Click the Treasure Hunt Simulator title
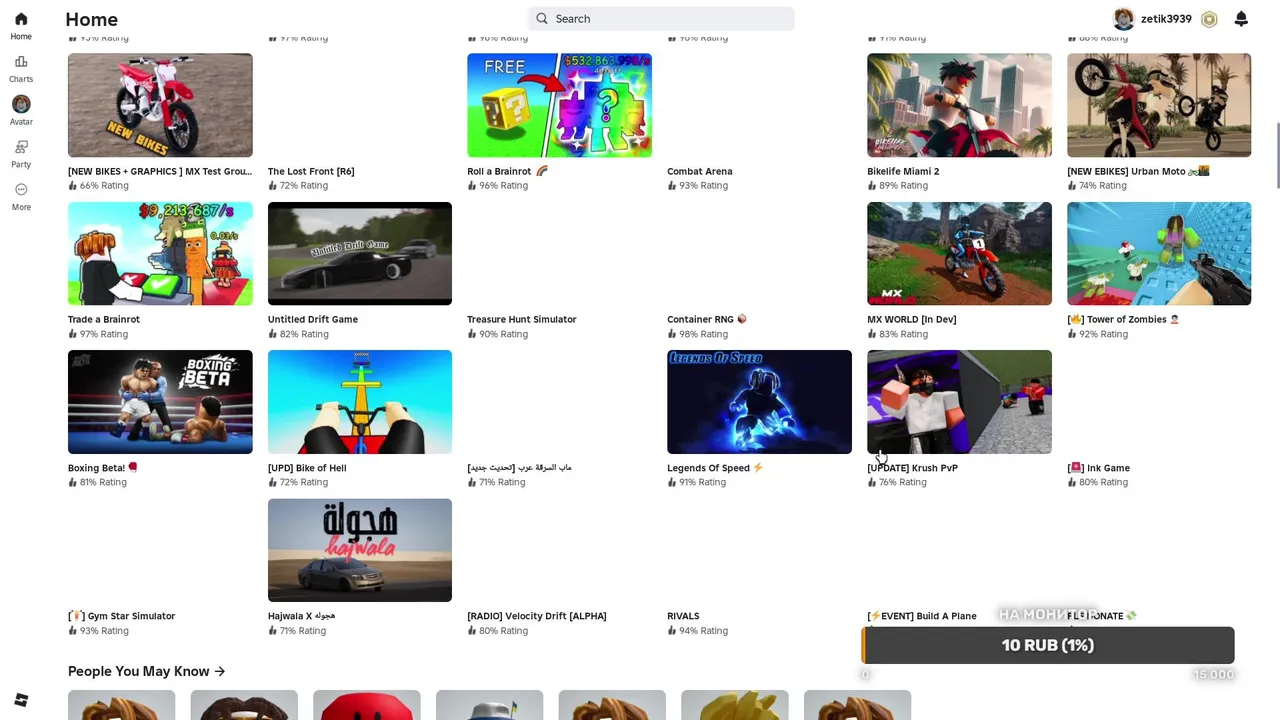 pyautogui.click(x=522, y=319)
